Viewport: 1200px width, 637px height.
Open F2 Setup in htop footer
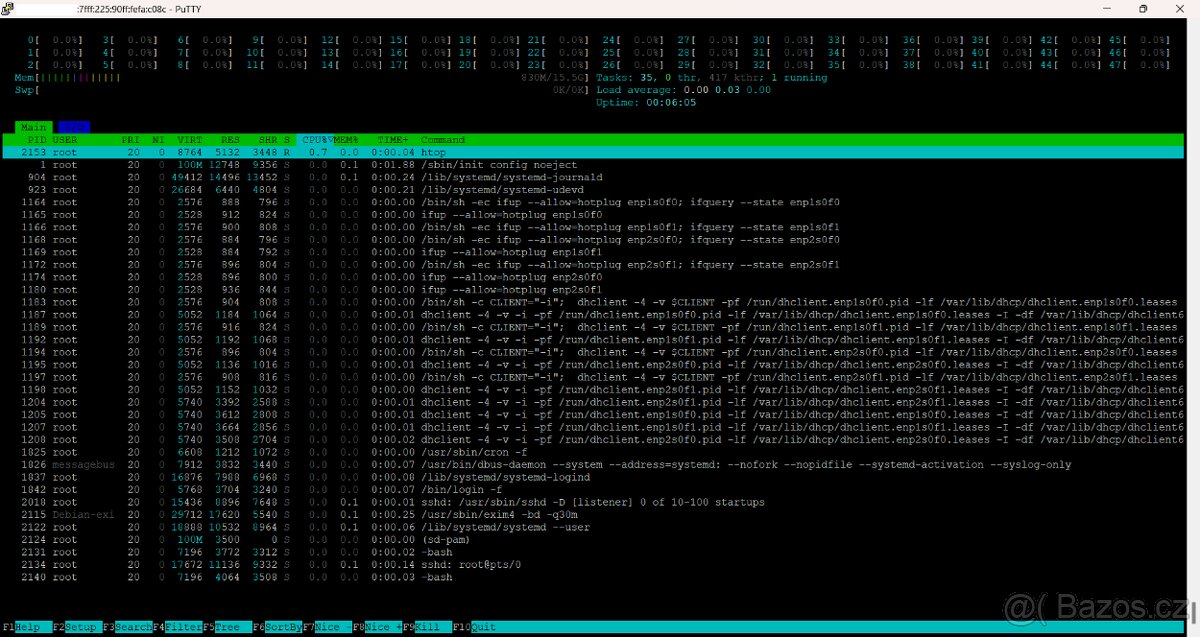[x=80, y=627]
